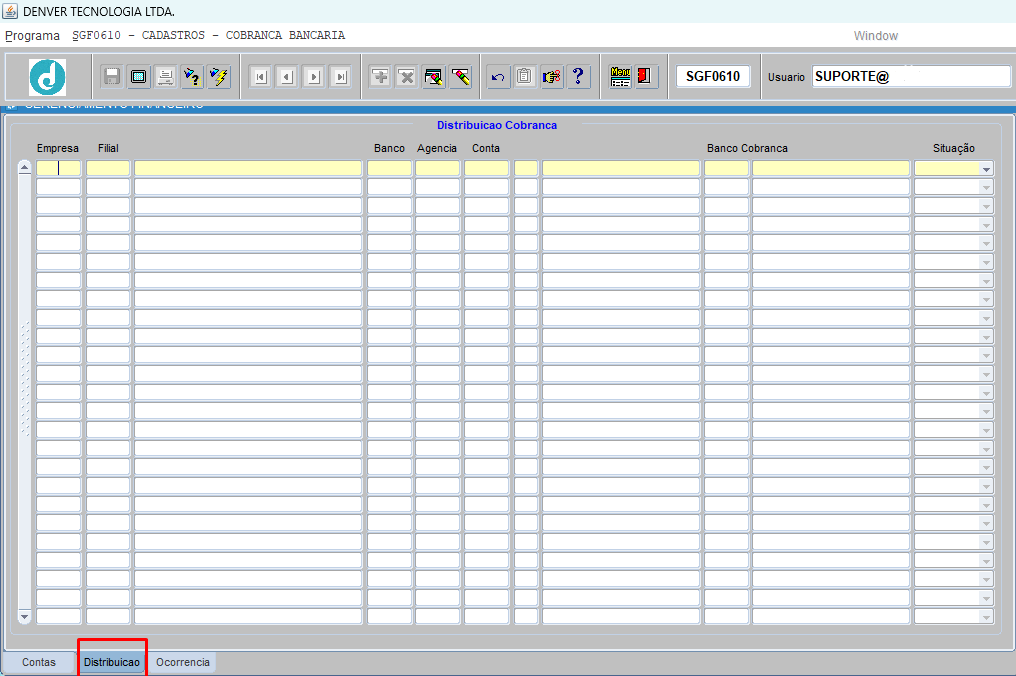Click the Print toolbar icon
The height and width of the screenshot is (676, 1016).
[166, 77]
